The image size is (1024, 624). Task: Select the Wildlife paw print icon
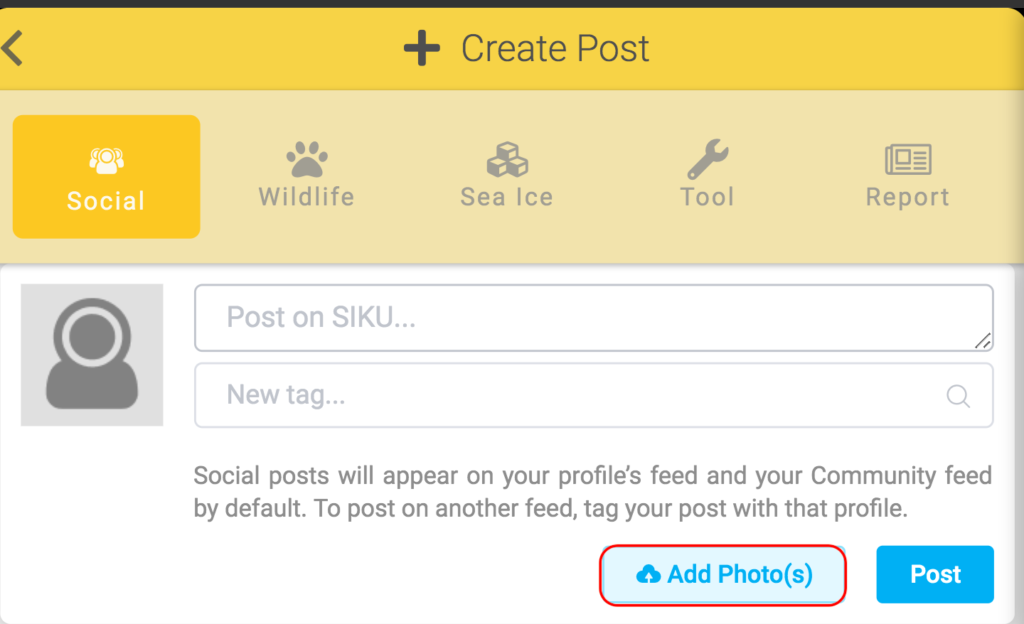tap(306, 158)
